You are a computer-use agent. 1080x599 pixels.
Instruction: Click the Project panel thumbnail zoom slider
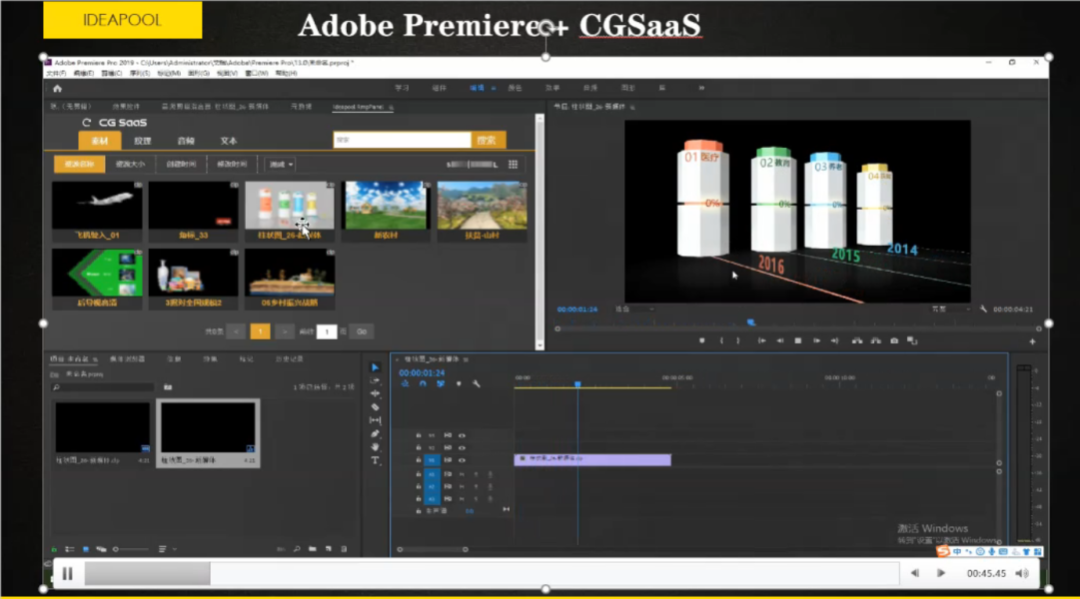pyautogui.click(x=131, y=549)
